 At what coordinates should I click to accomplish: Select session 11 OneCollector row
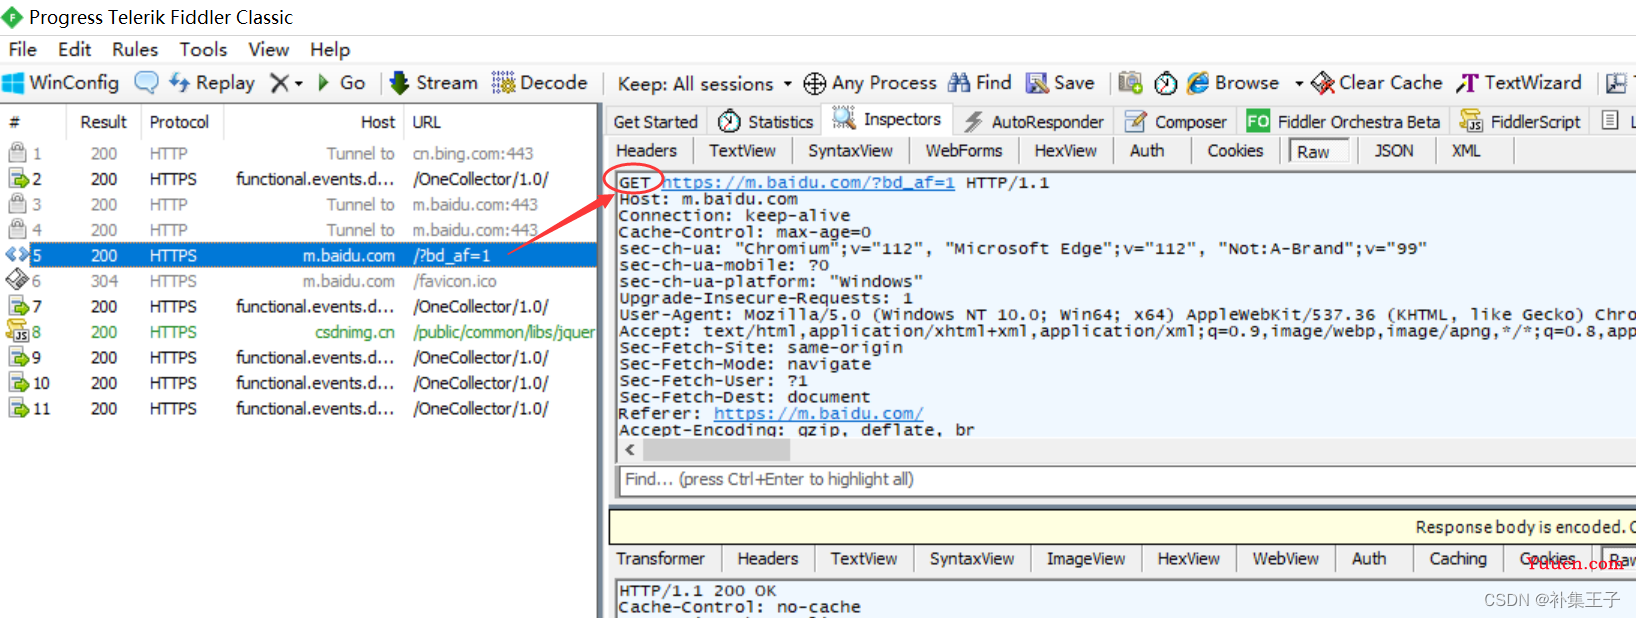[x=299, y=408]
